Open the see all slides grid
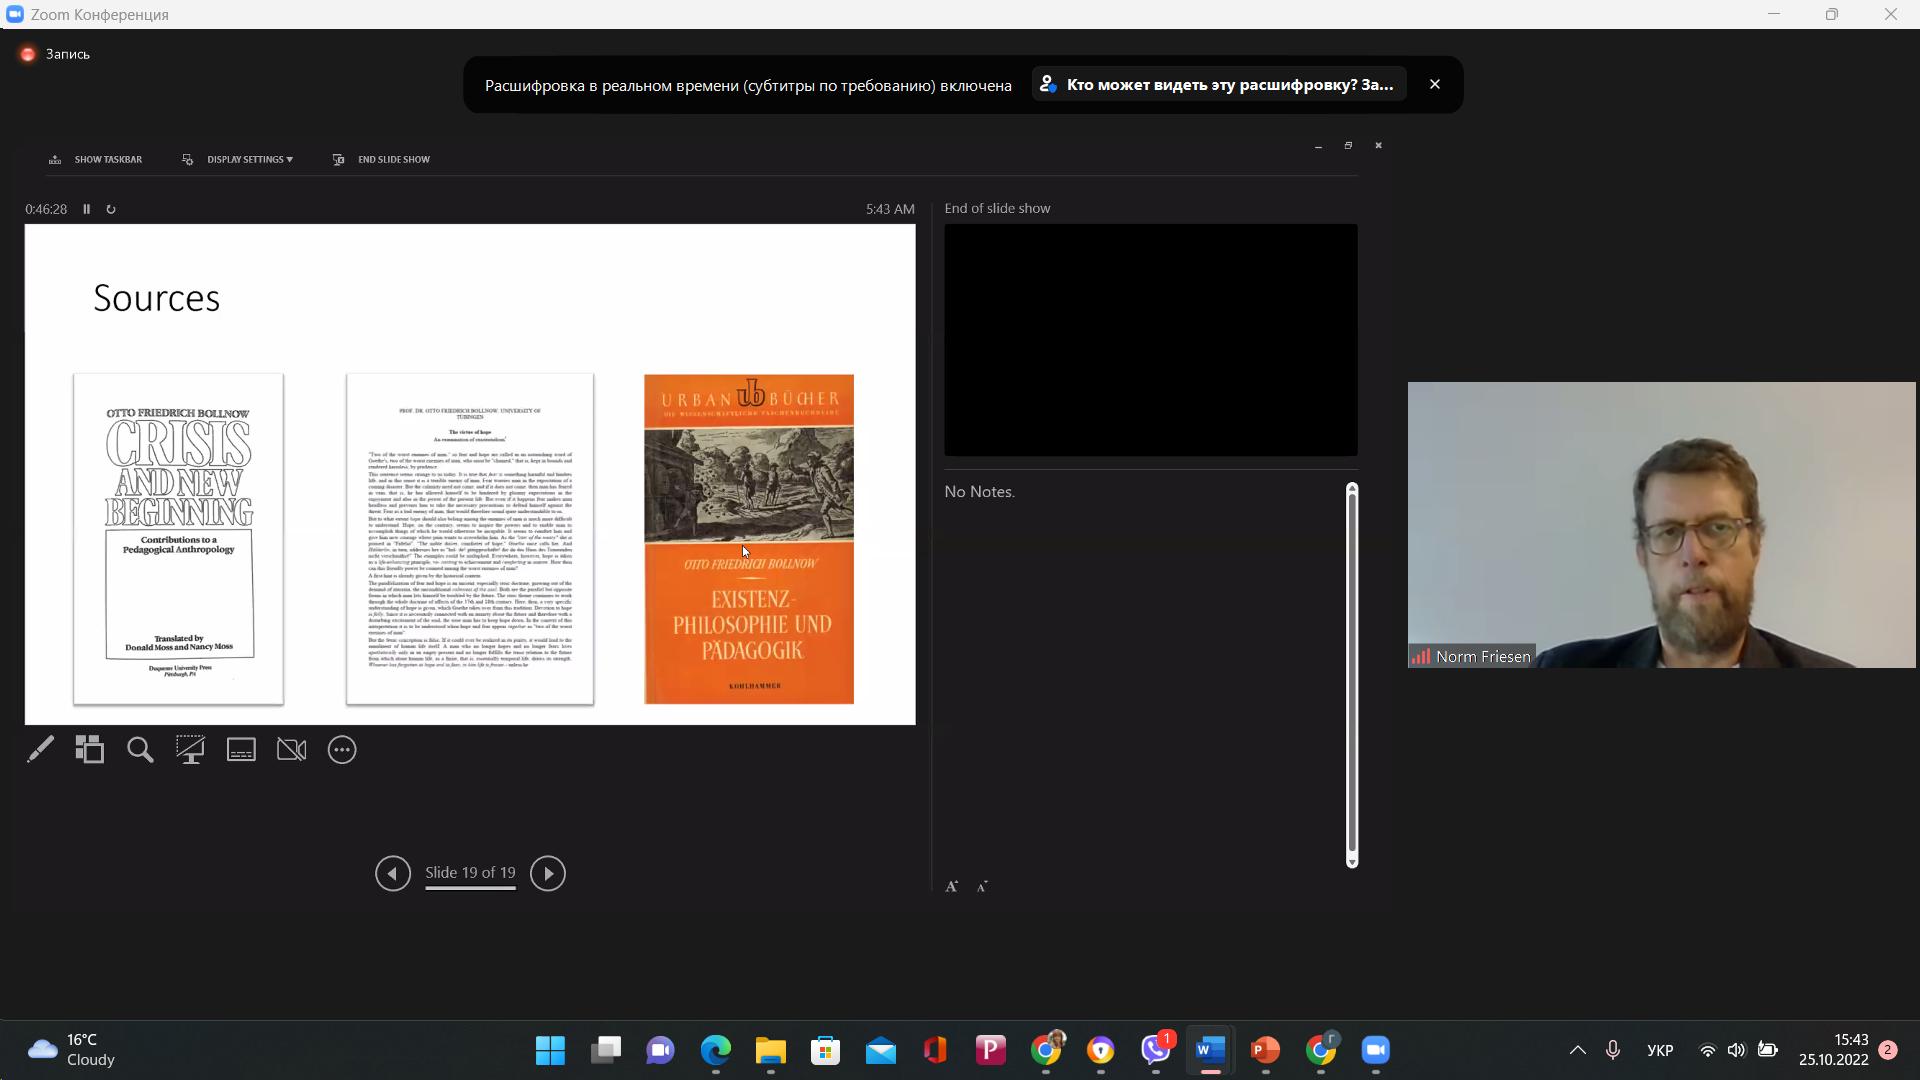 click(x=90, y=750)
